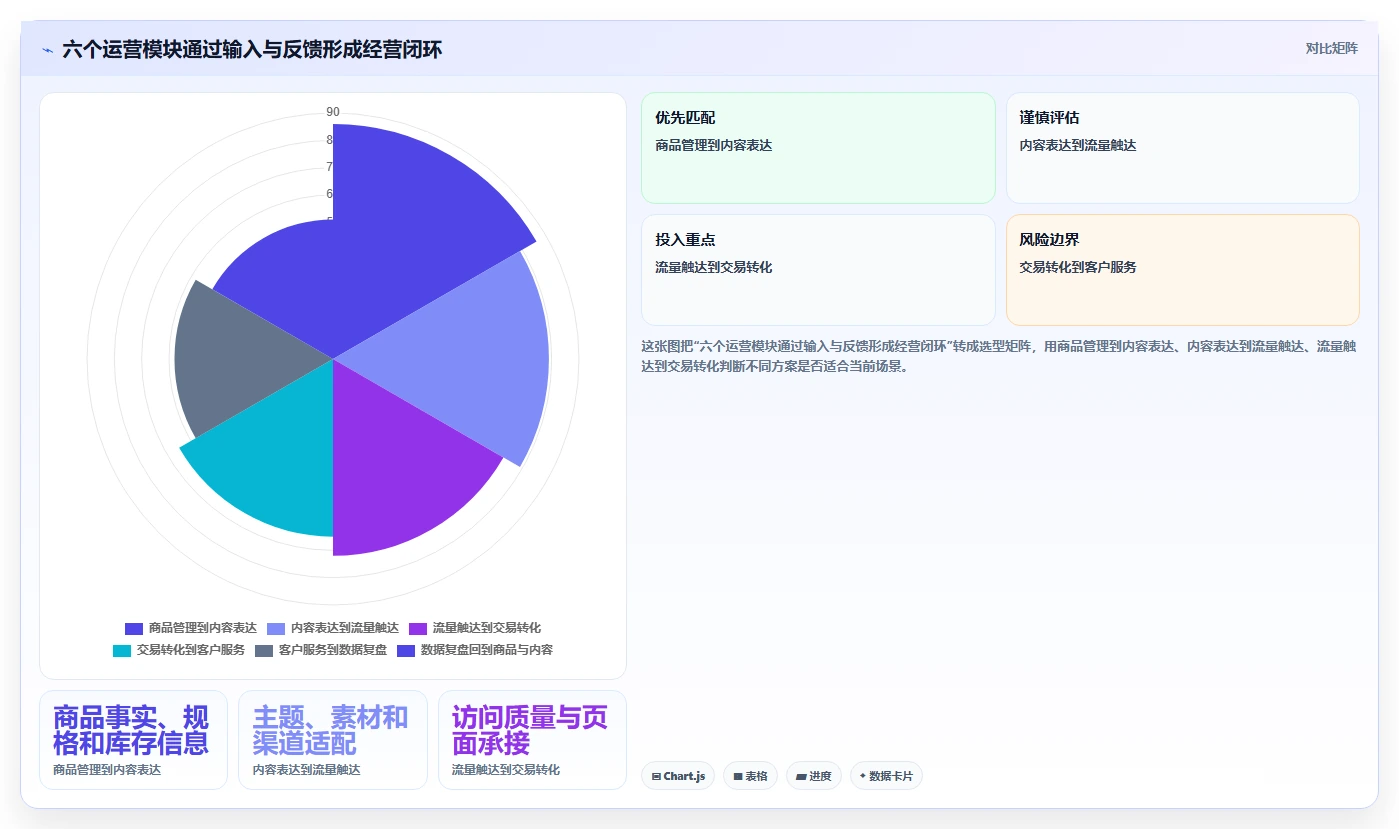Open the 投入重点 matrix card
This screenshot has height=829, width=1399.
(818, 270)
